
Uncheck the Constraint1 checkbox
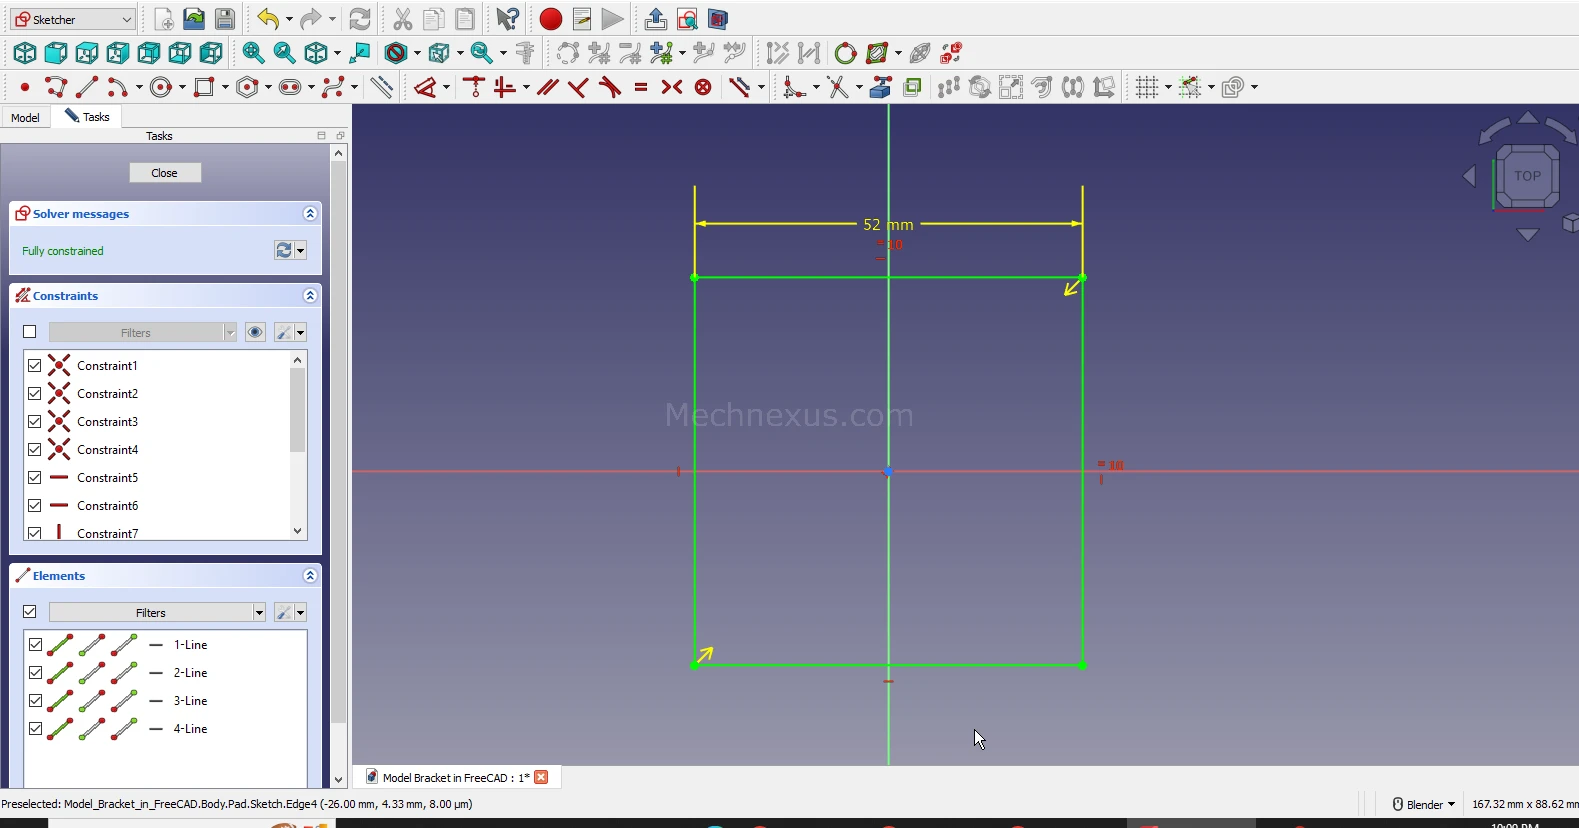(x=35, y=366)
